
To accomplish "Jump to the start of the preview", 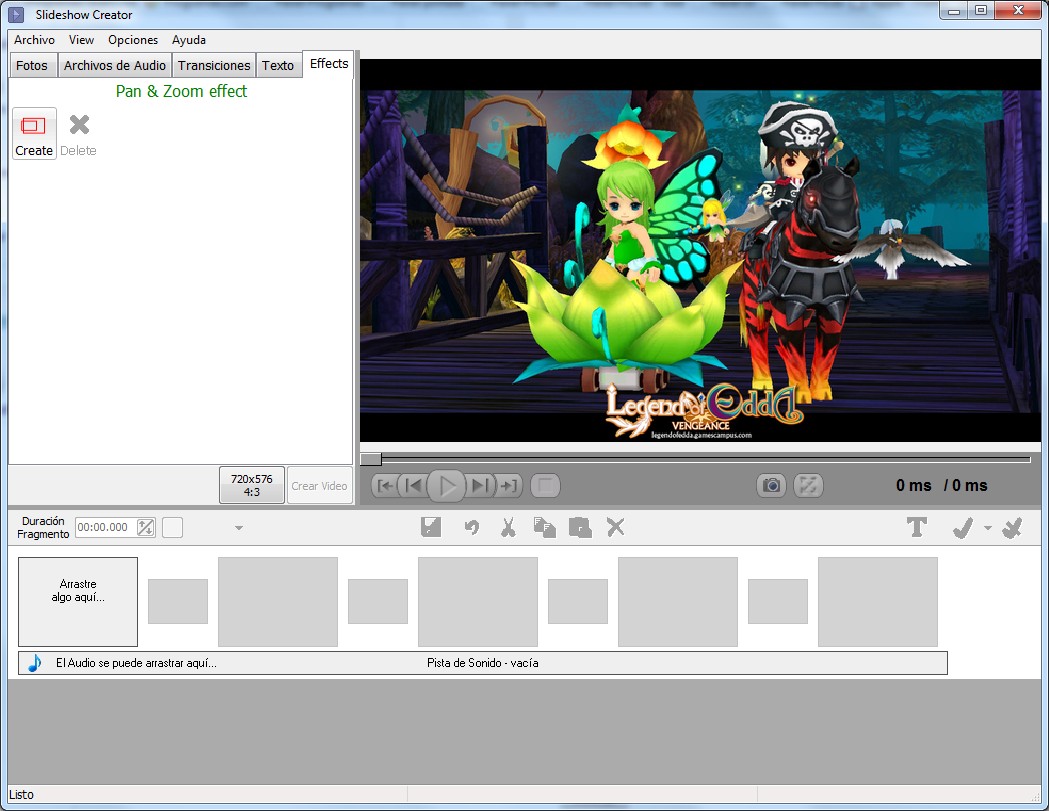I will [384, 486].
